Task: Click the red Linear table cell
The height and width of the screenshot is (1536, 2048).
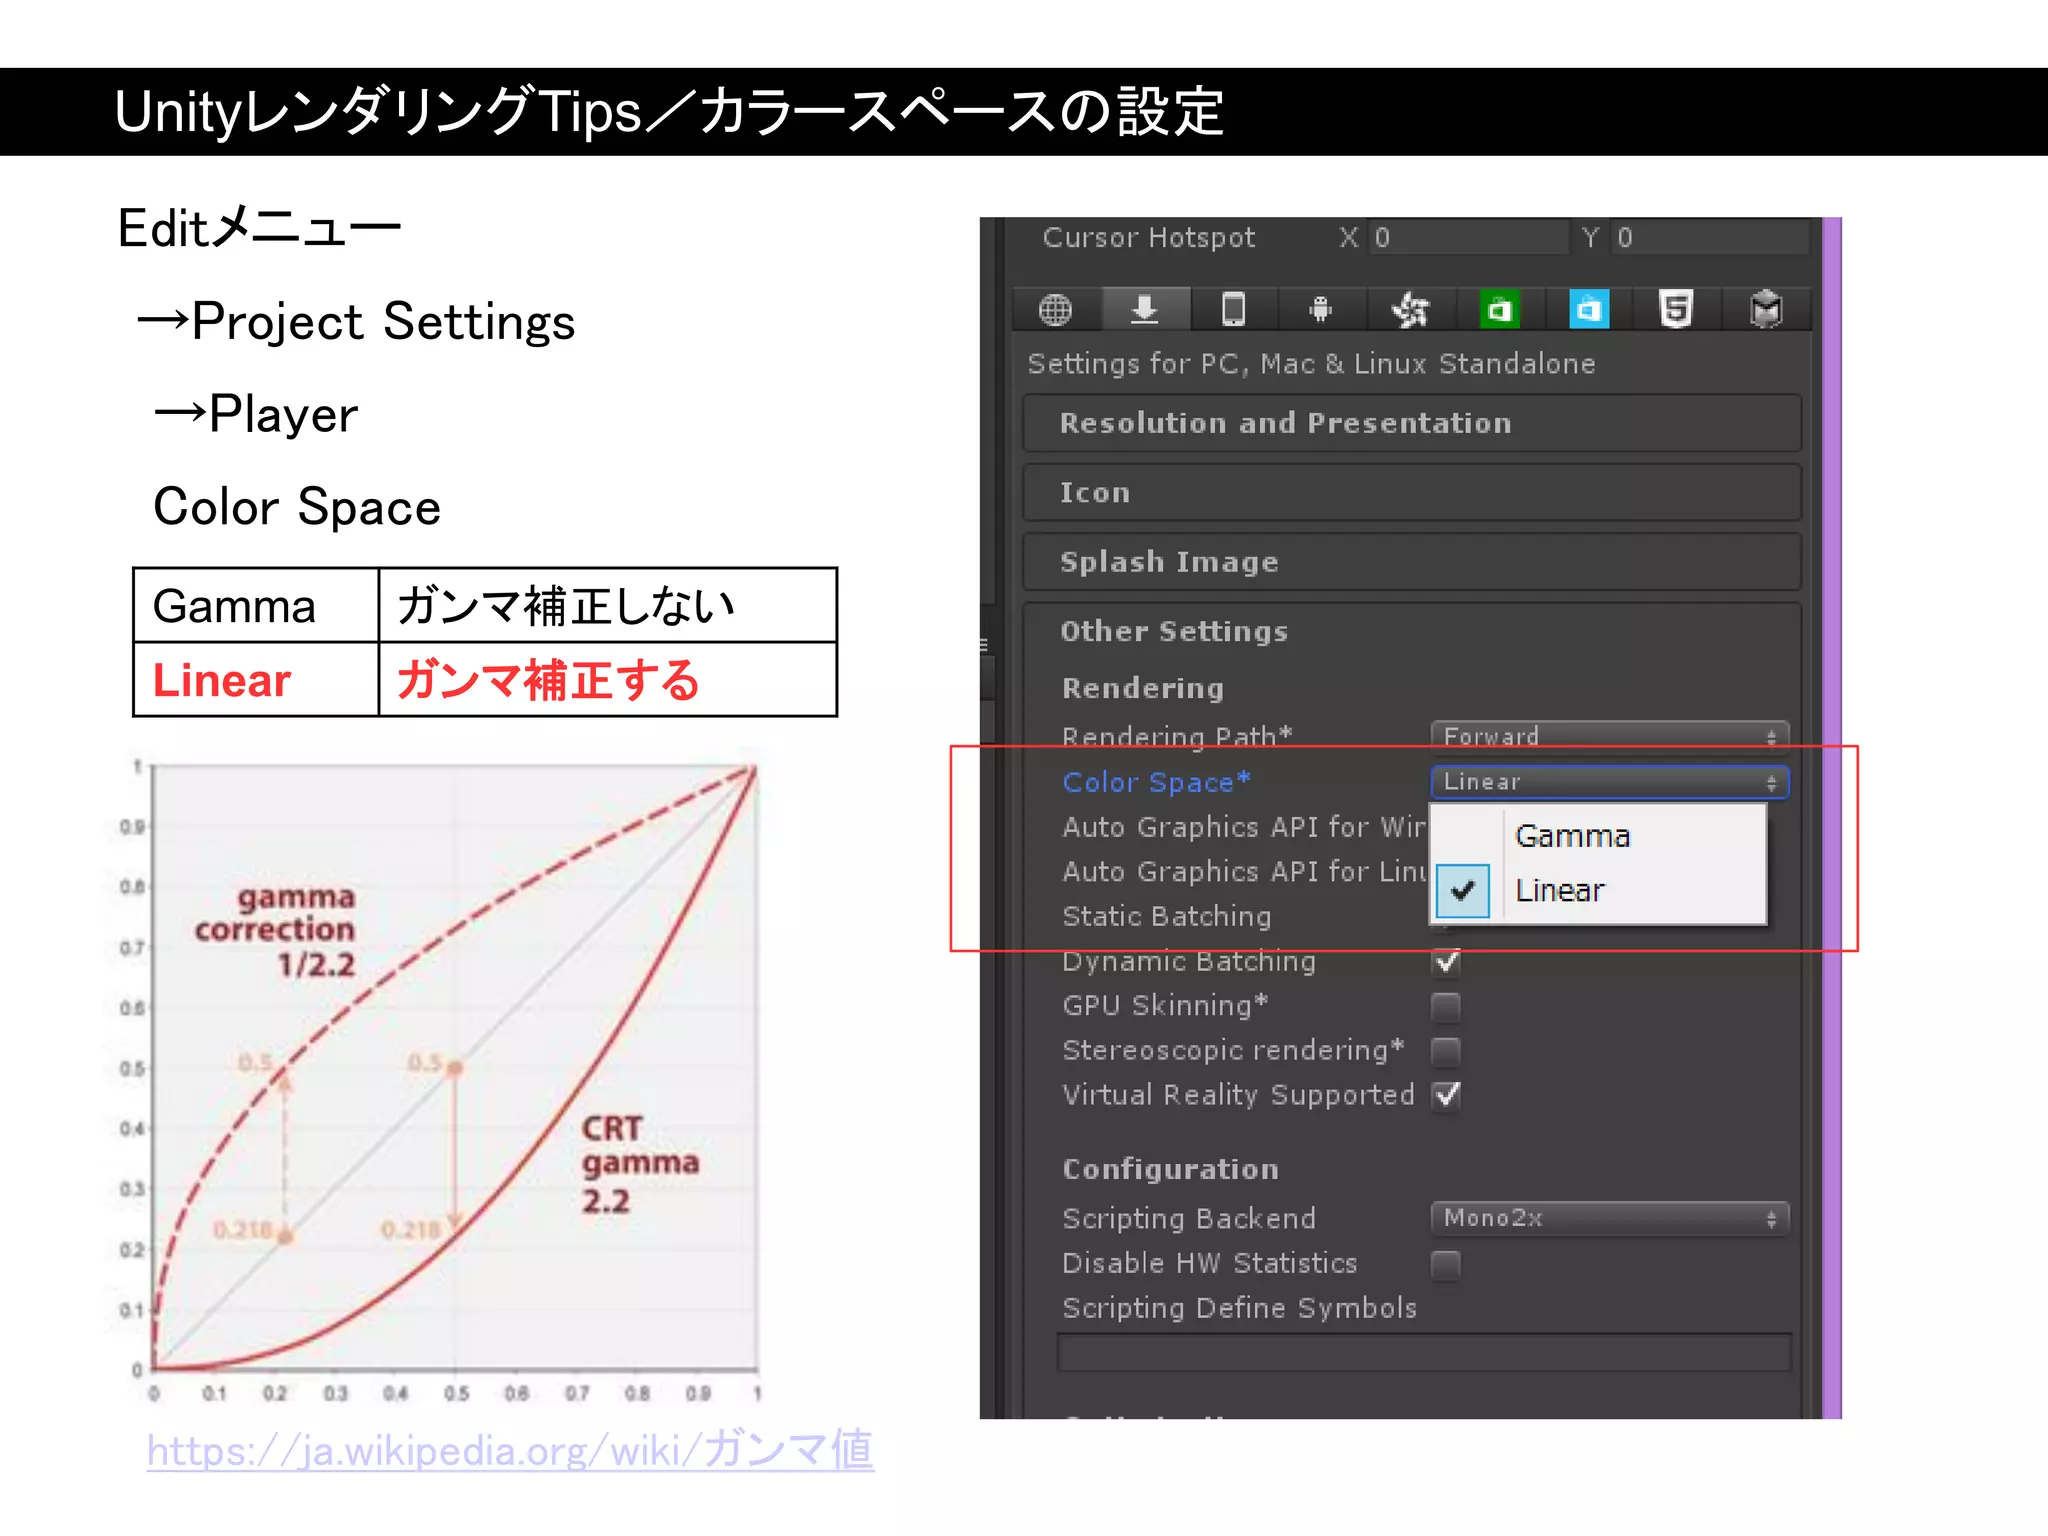Action: (x=256, y=680)
